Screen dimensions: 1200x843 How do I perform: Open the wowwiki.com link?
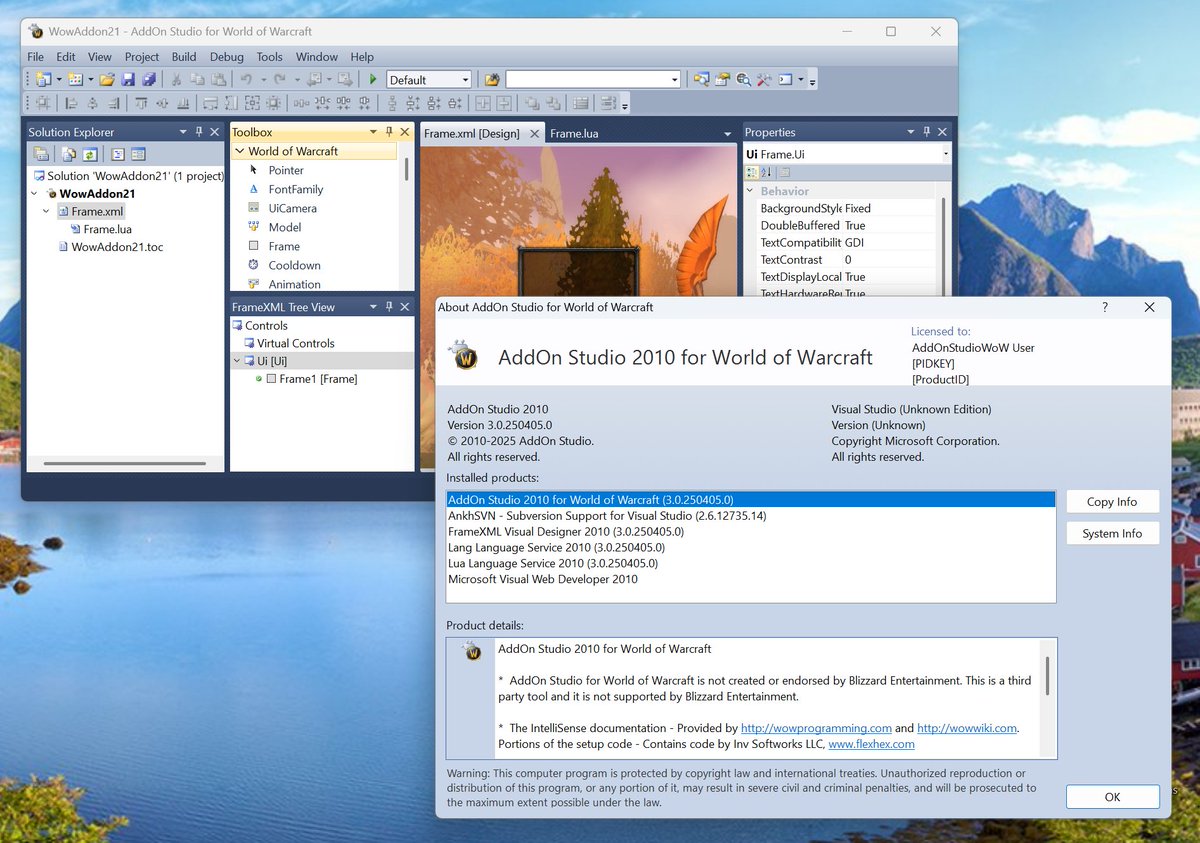tap(967, 728)
